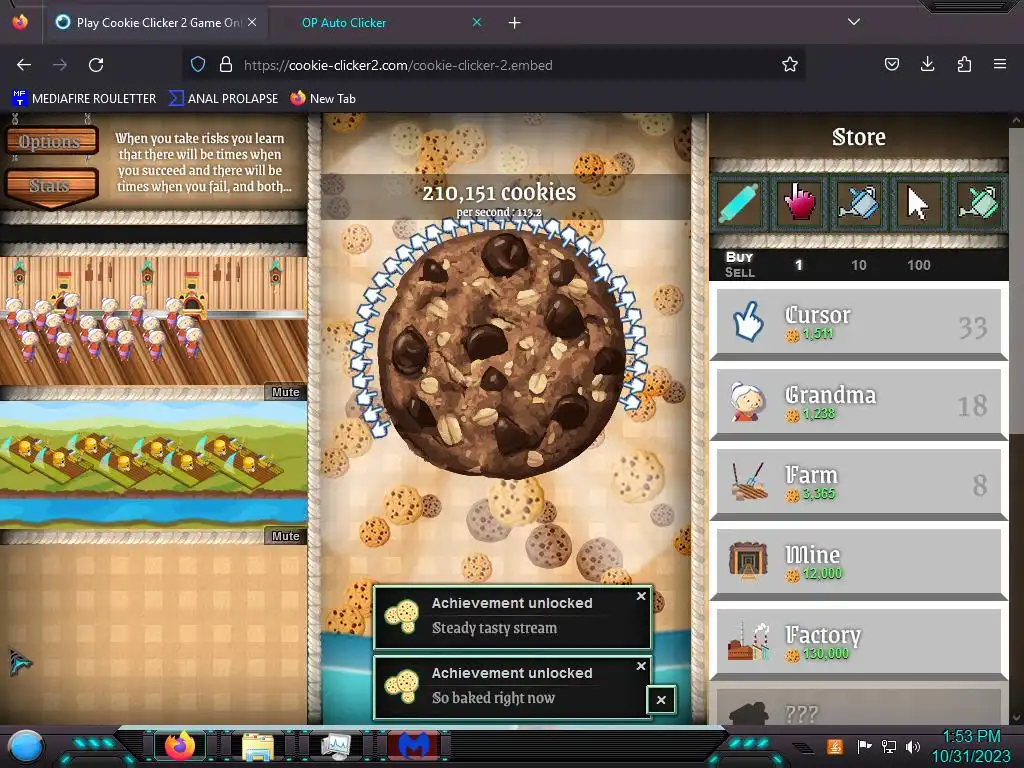Open the Downloads panel

pos(927,64)
